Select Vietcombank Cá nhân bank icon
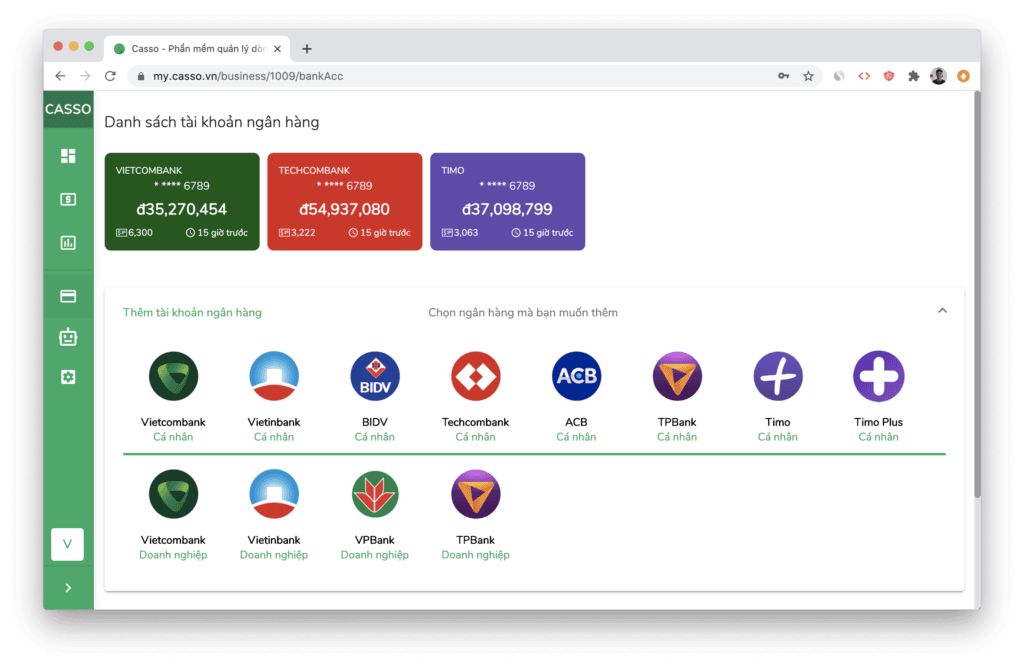This screenshot has width=1024, height=667. coord(173,376)
